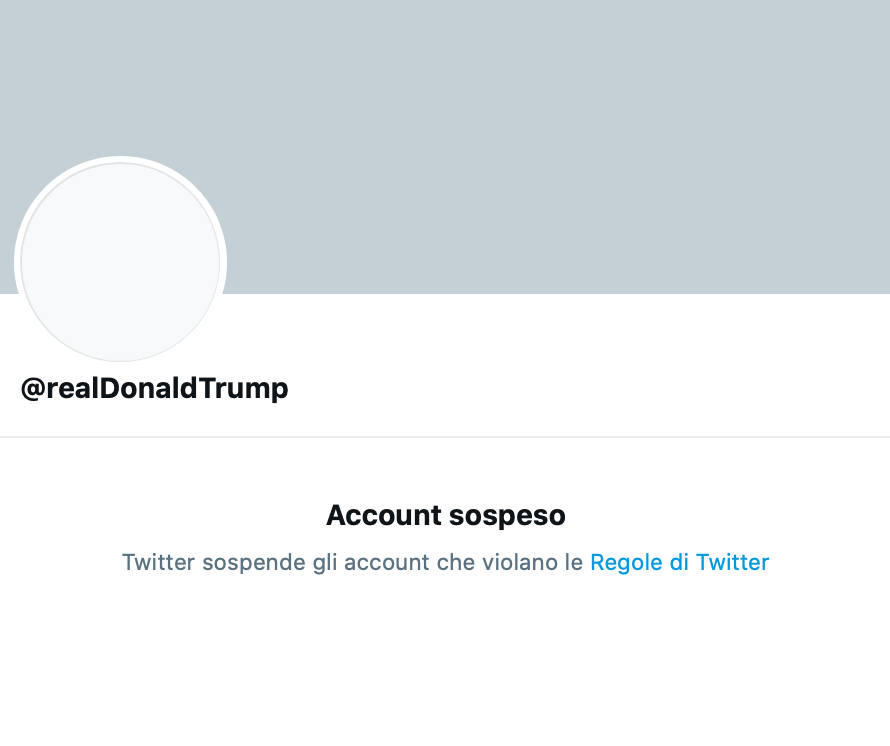Click the "@real" part of the handle
Screen dimensions: 890x746
pos(56,388)
